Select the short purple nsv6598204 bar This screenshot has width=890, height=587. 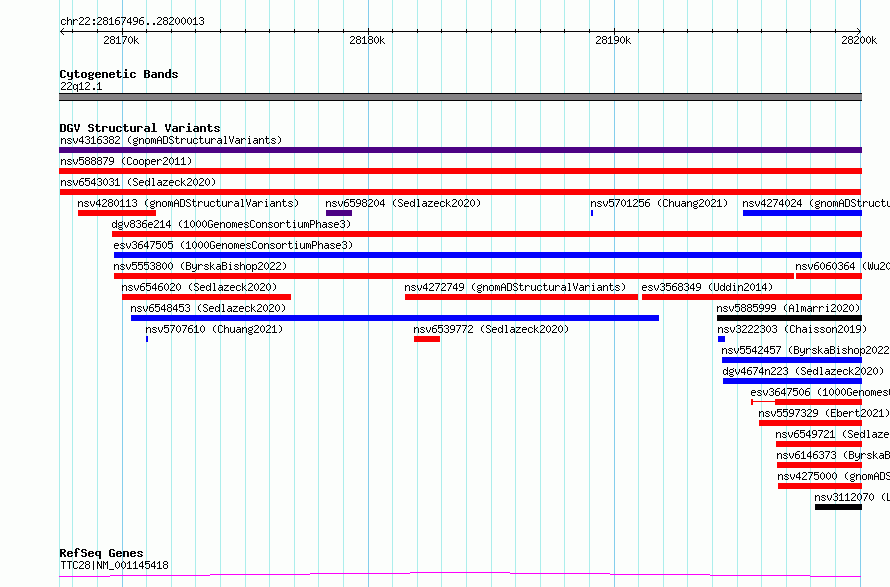pyautogui.click(x=339, y=213)
